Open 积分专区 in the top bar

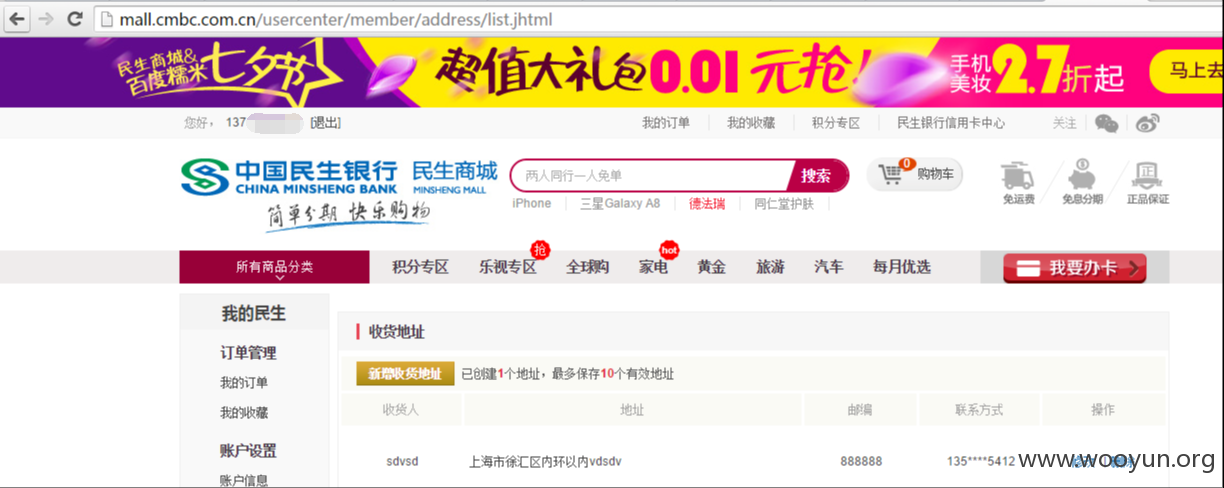(836, 123)
